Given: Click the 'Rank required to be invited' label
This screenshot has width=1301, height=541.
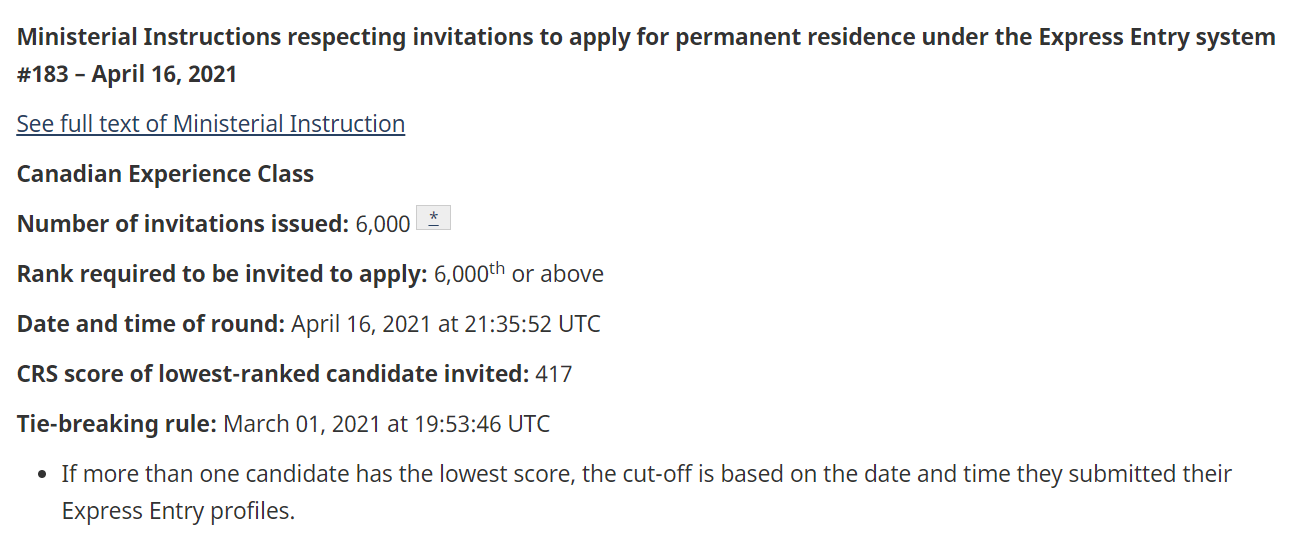Looking at the screenshot, I should (222, 274).
